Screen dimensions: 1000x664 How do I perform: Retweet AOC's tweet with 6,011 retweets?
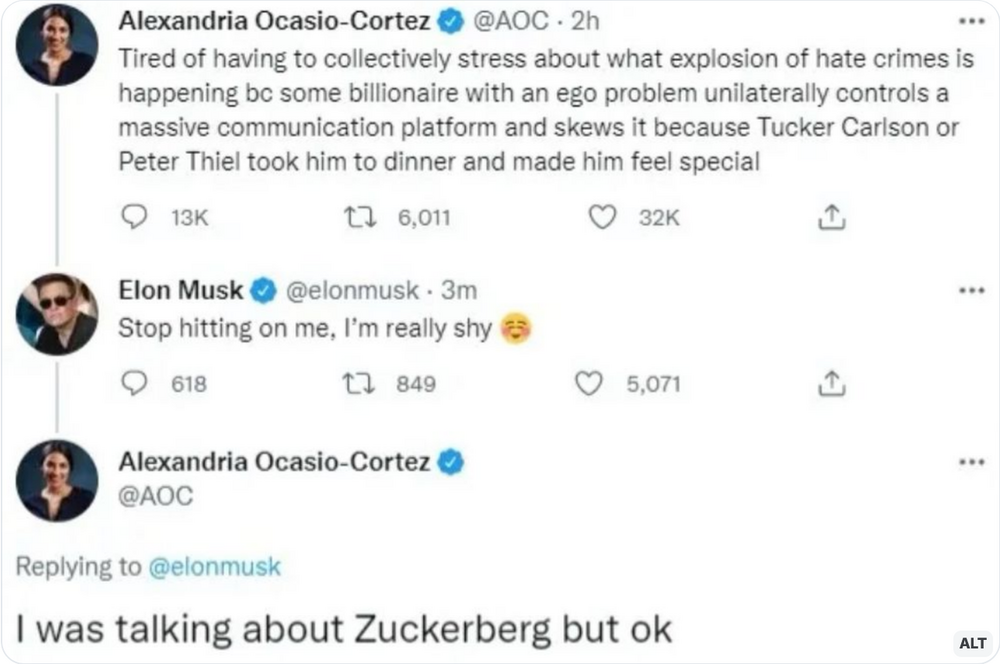(x=357, y=217)
